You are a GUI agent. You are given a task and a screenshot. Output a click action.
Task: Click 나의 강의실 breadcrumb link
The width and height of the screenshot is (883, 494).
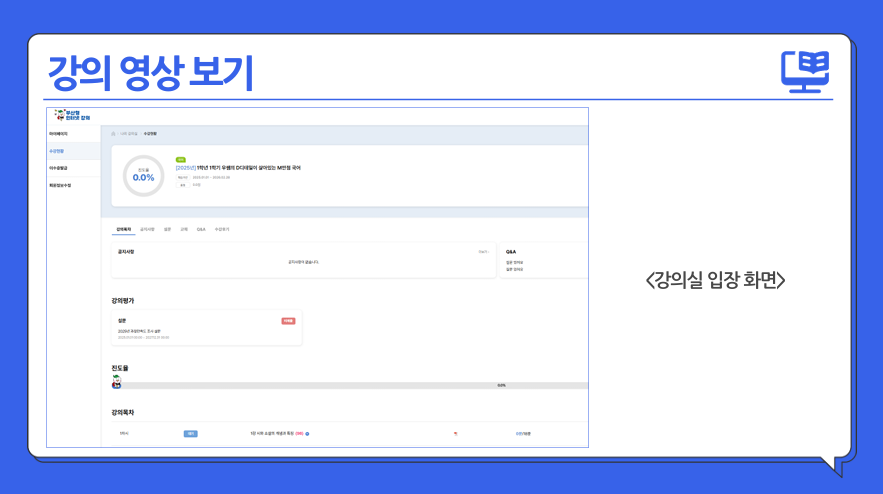129,133
